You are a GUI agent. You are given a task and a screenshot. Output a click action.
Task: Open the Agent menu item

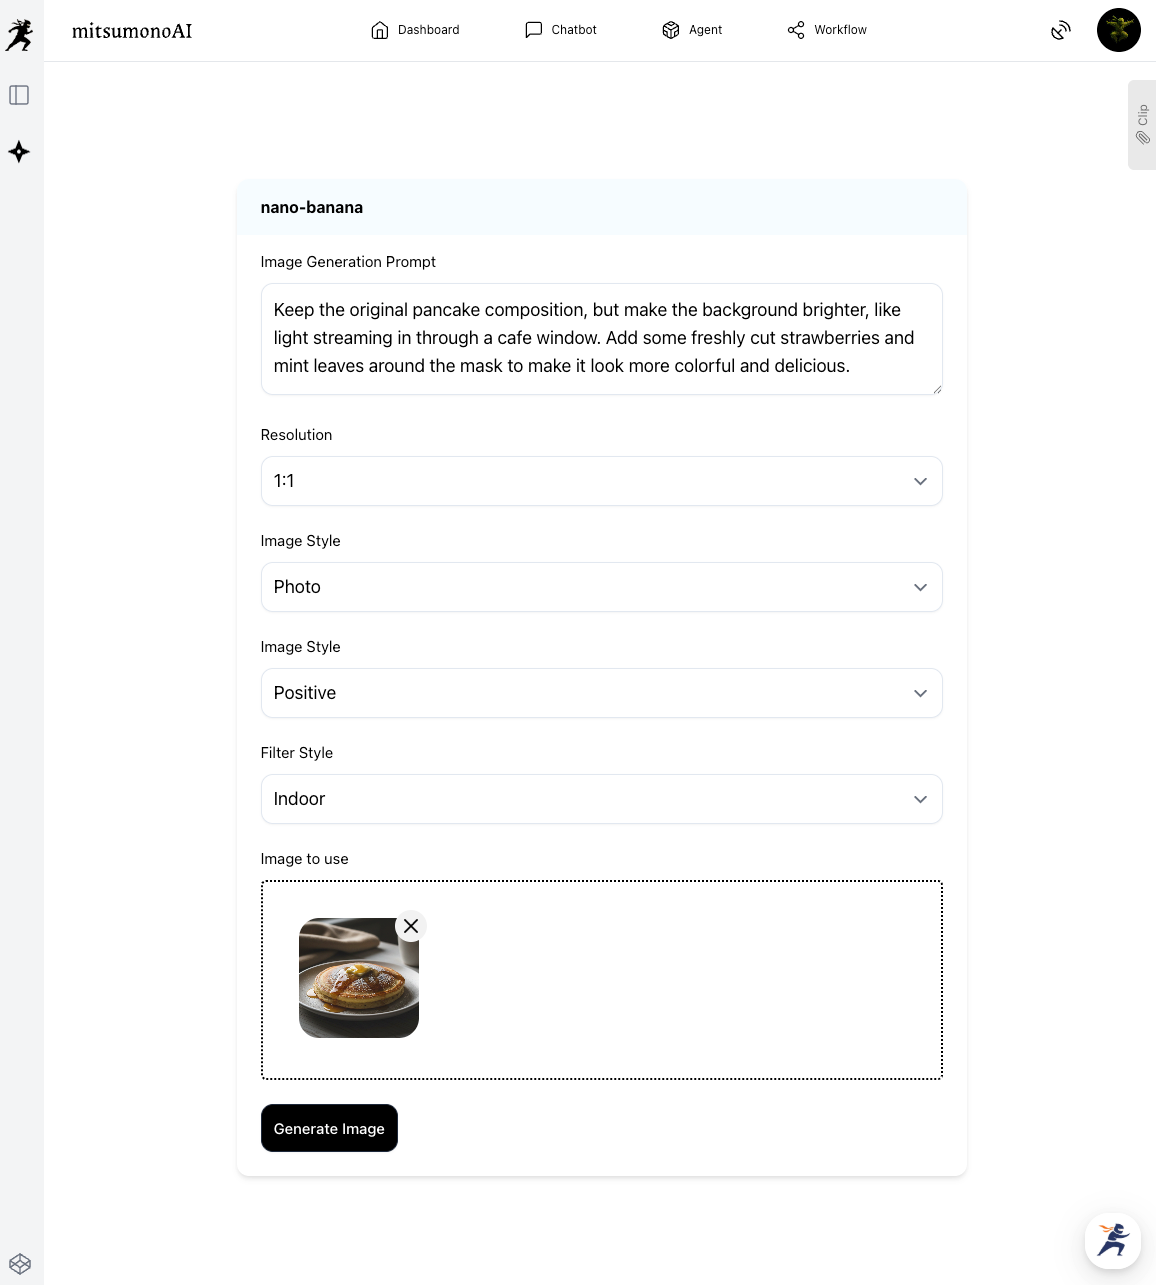[x=692, y=30]
